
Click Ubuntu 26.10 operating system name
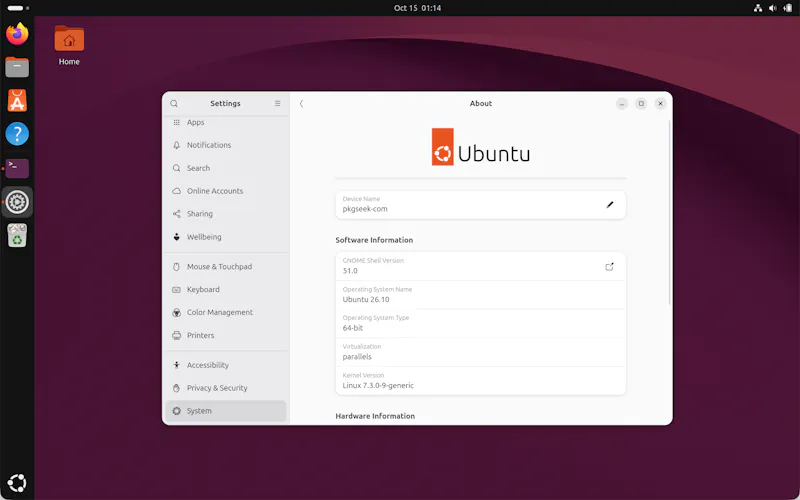(x=366, y=299)
